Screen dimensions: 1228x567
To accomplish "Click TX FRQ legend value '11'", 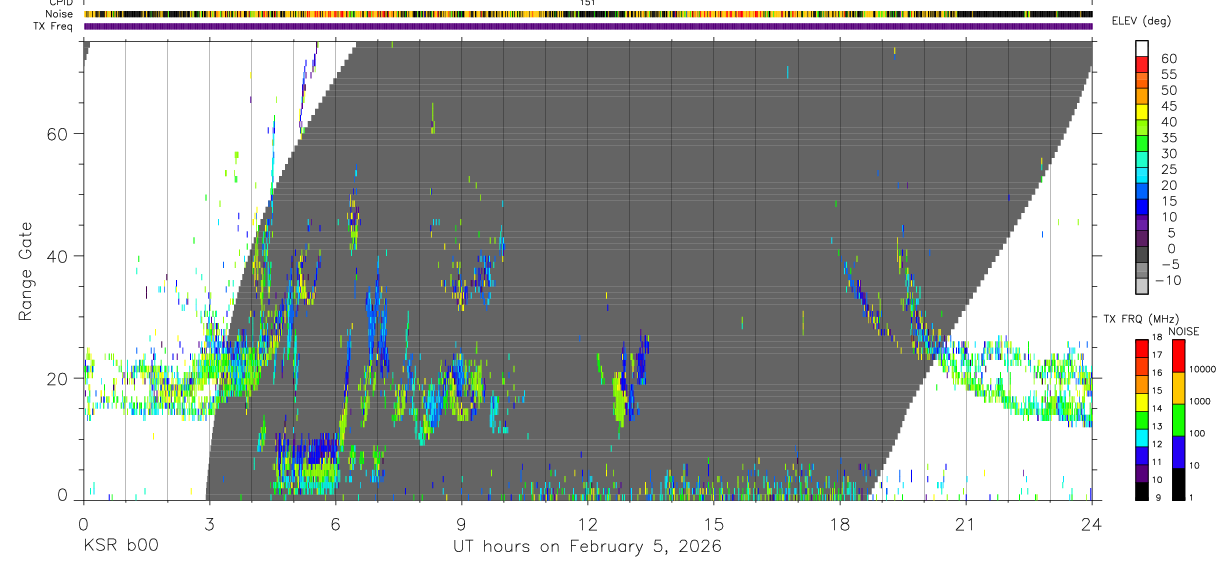I will (x=1158, y=462).
